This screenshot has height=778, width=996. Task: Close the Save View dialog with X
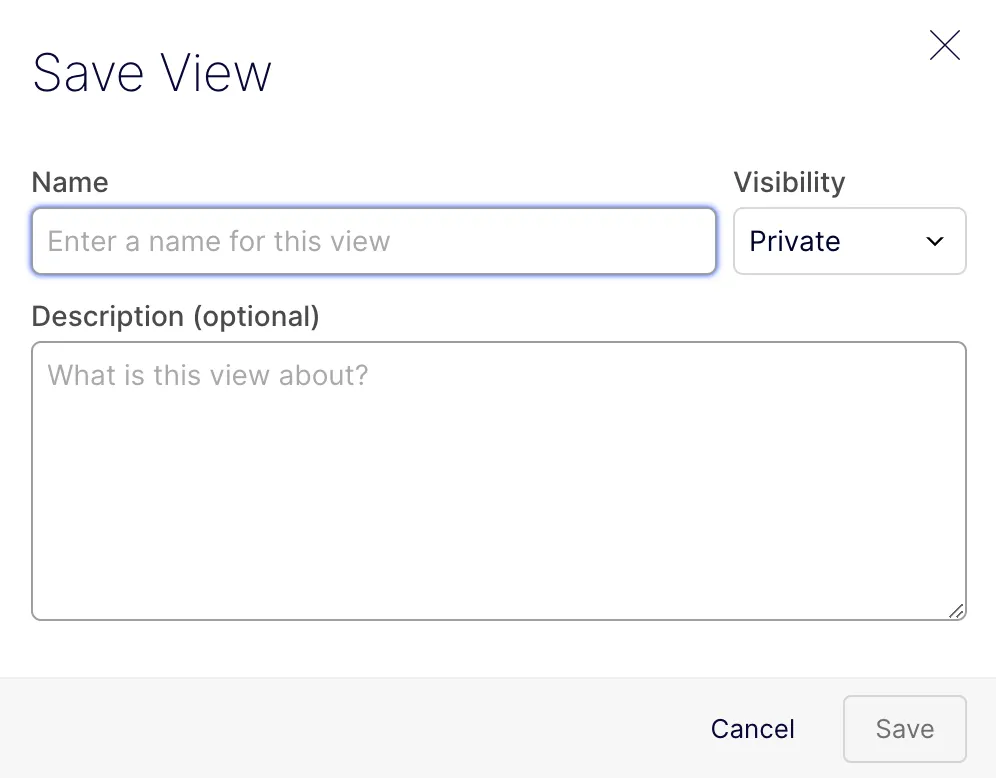(945, 45)
